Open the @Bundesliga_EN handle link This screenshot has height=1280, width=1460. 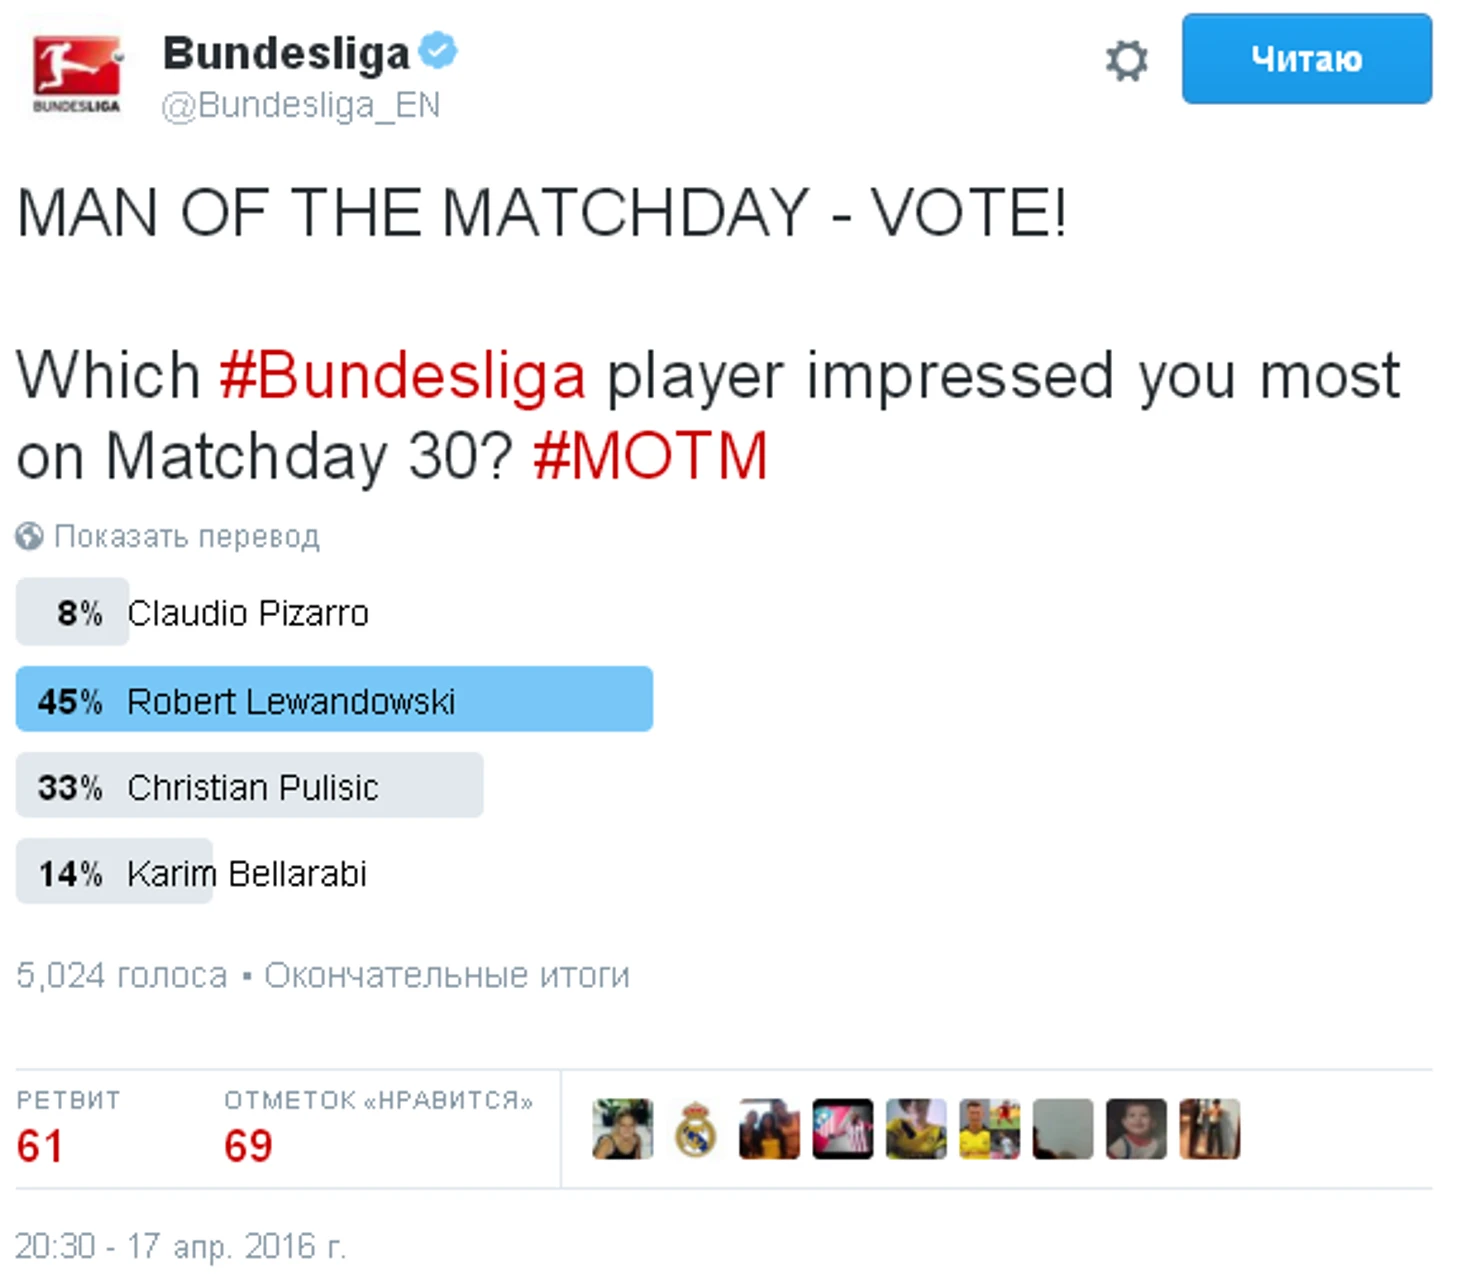point(300,105)
